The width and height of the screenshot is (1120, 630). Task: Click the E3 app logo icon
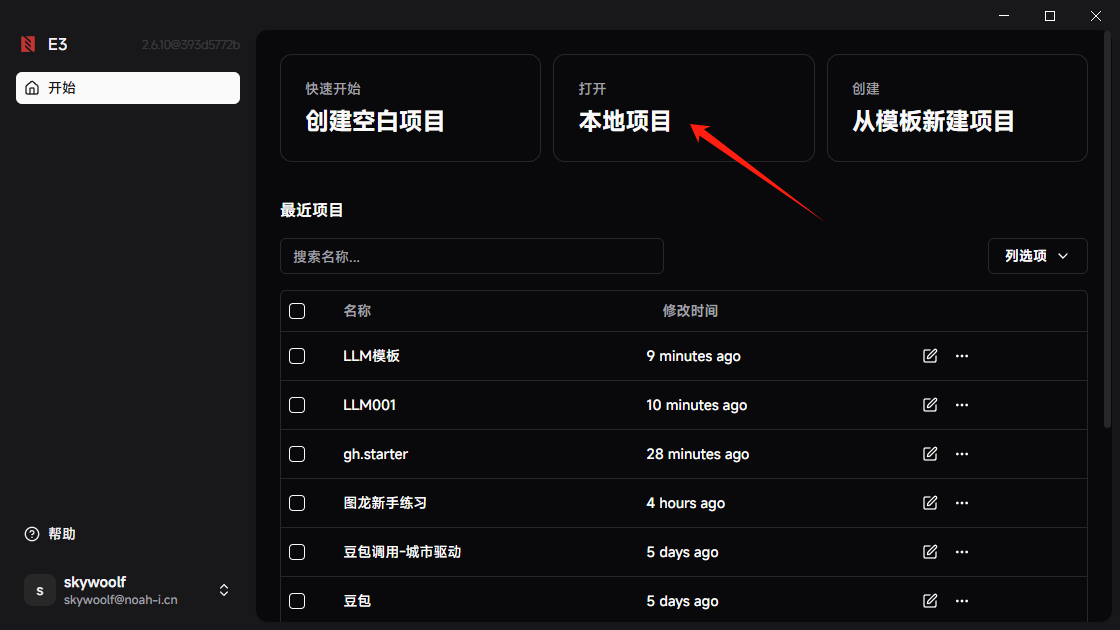[28, 44]
